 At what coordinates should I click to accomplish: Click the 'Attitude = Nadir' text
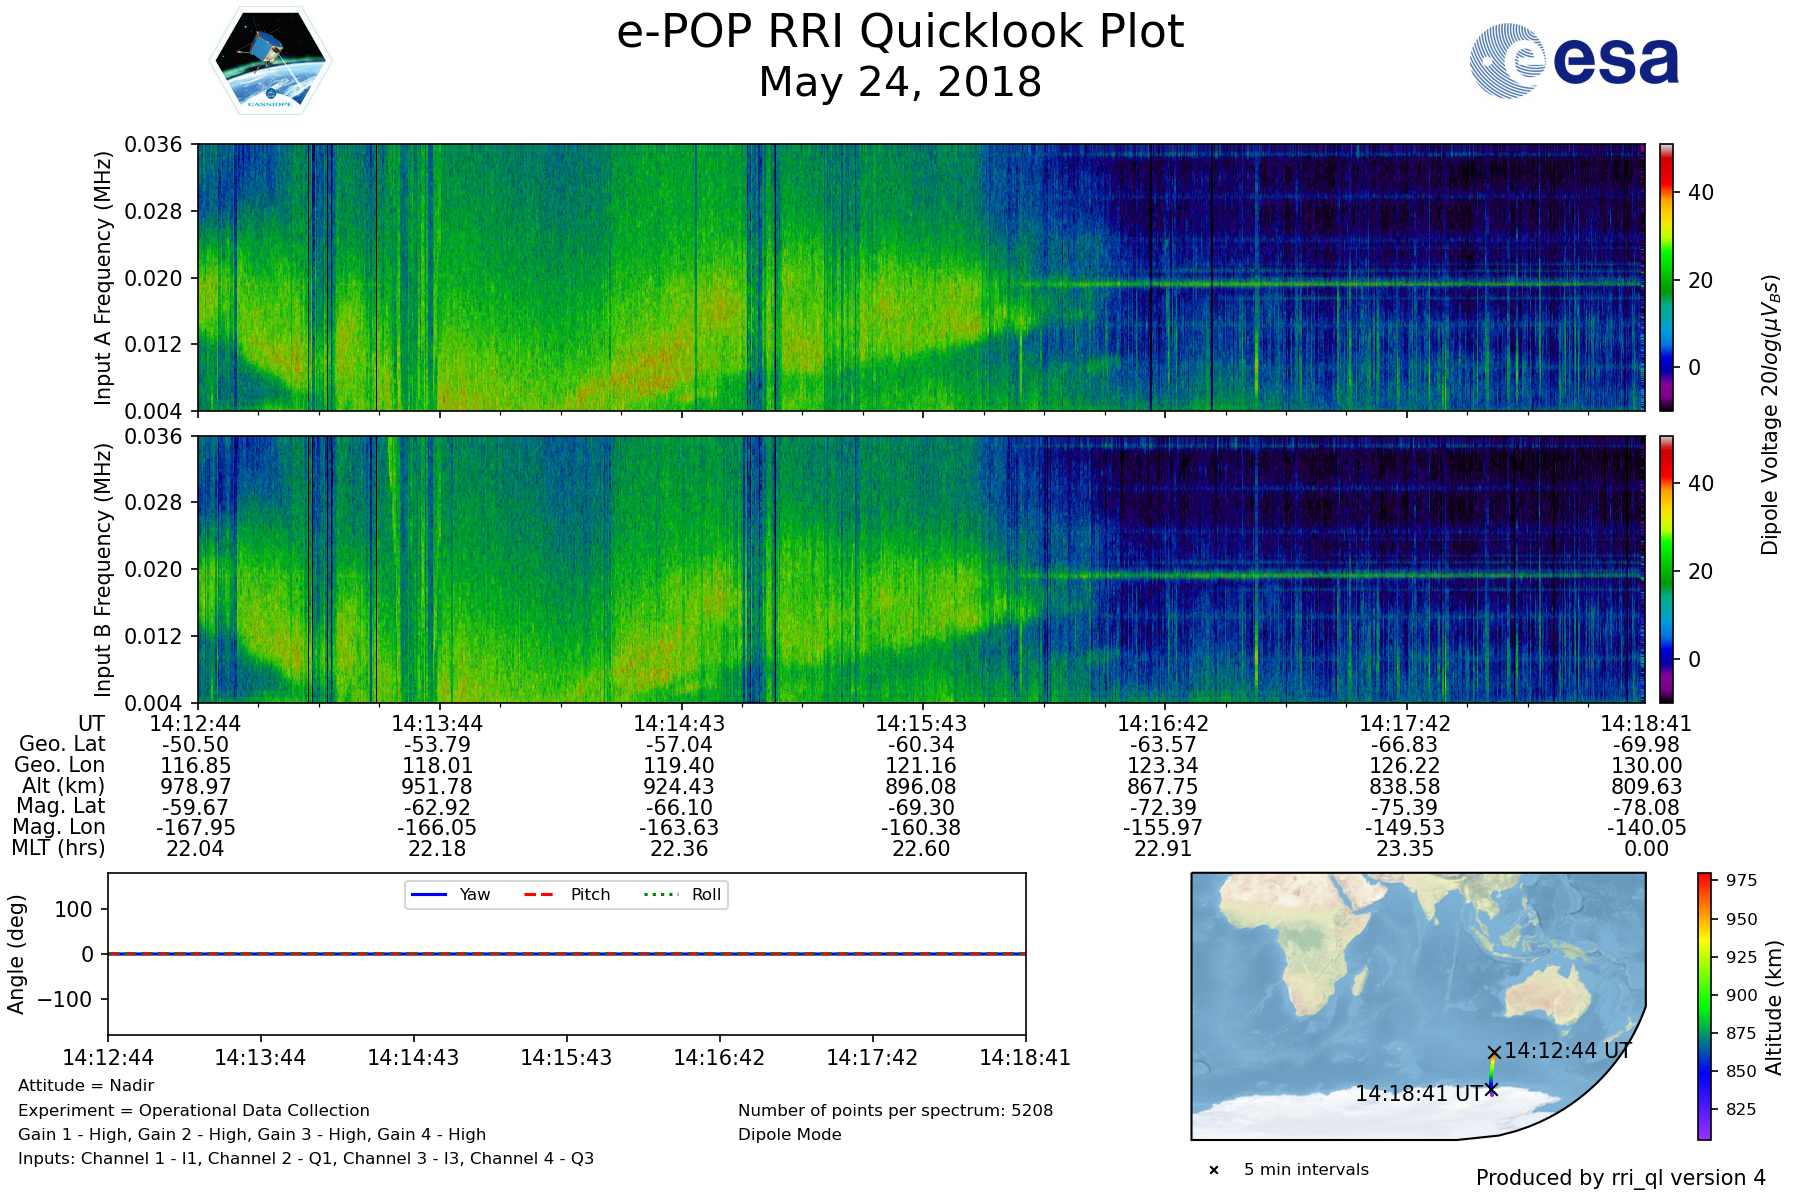pos(86,1086)
